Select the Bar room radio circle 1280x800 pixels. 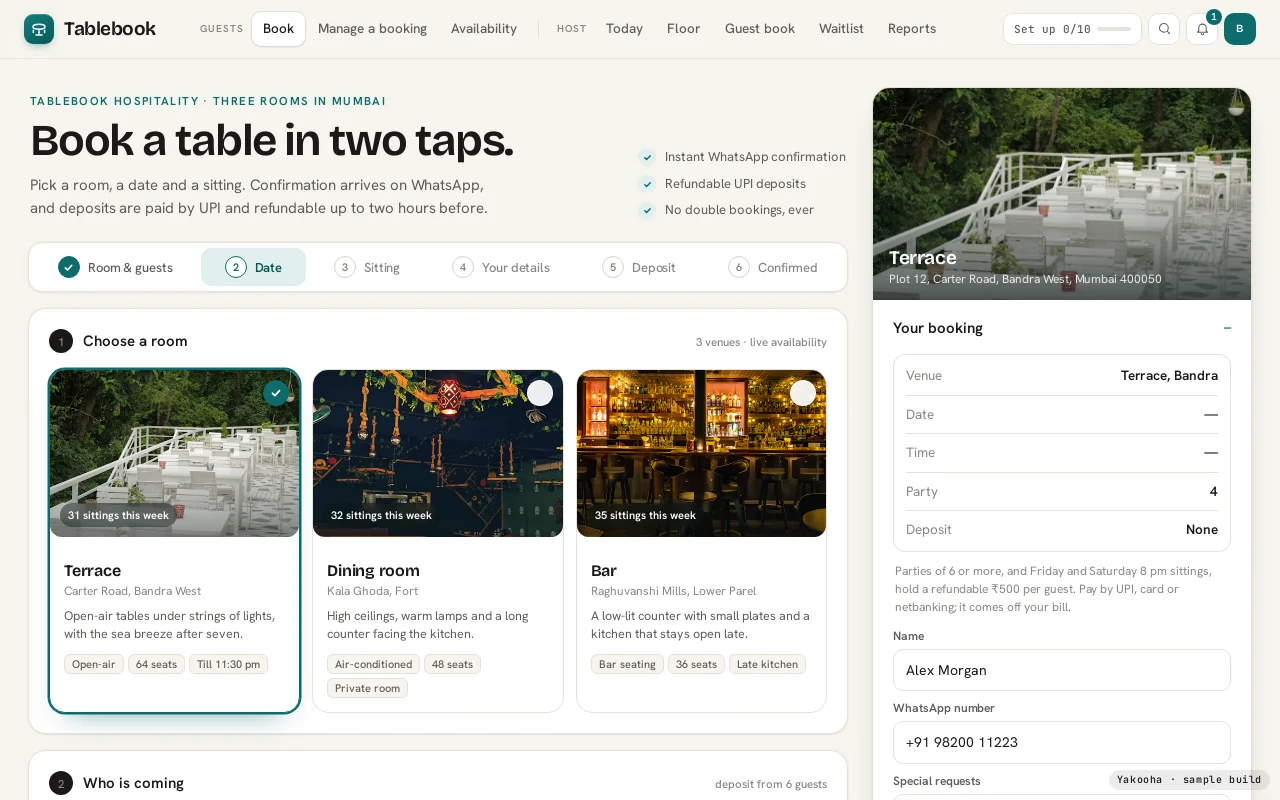803,393
